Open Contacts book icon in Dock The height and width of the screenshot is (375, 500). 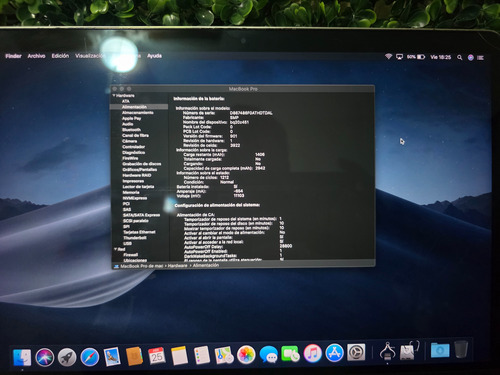pos(135,356)
